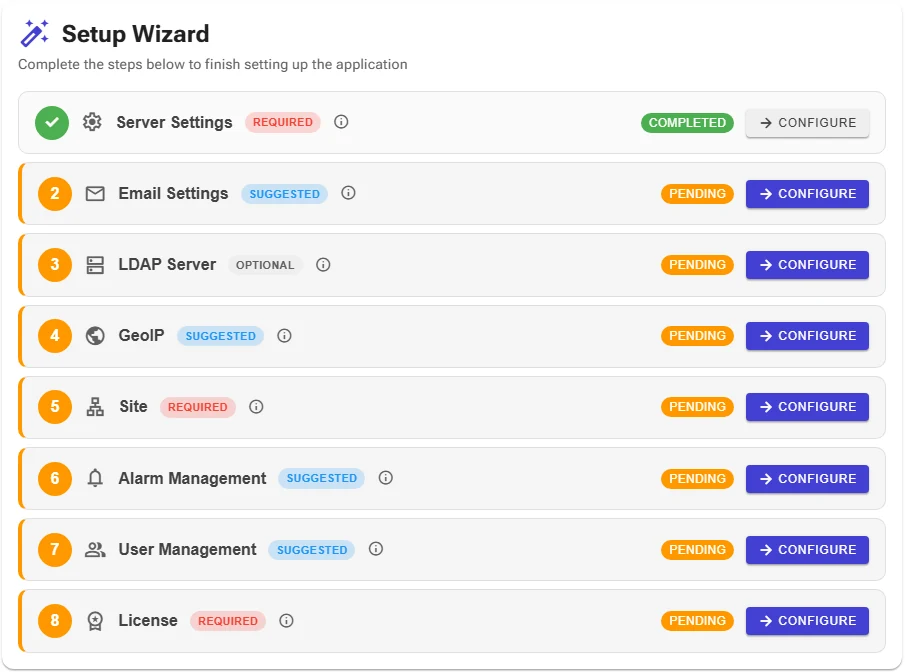905x672 pixels.
Task: Click the PENDING badge for Email Settings
Action: coord(697,193)
